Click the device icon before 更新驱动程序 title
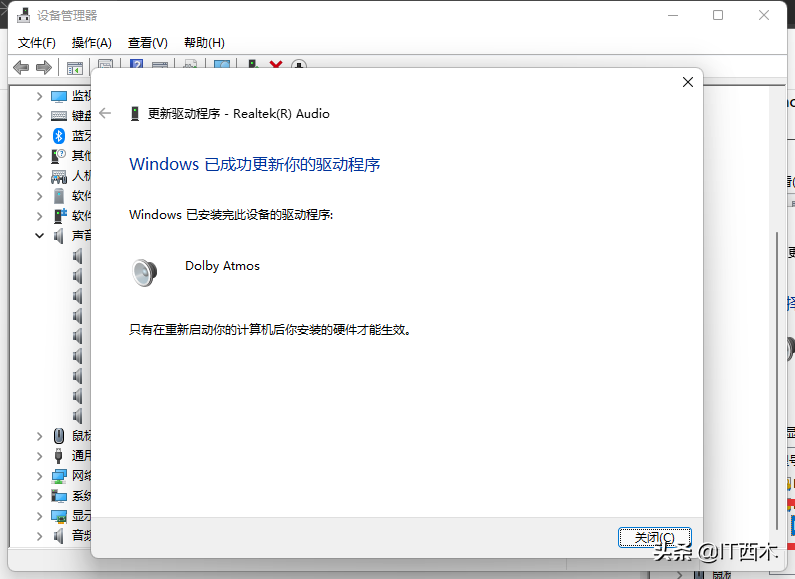Screen dimensions: 795x579 [135, 114]
